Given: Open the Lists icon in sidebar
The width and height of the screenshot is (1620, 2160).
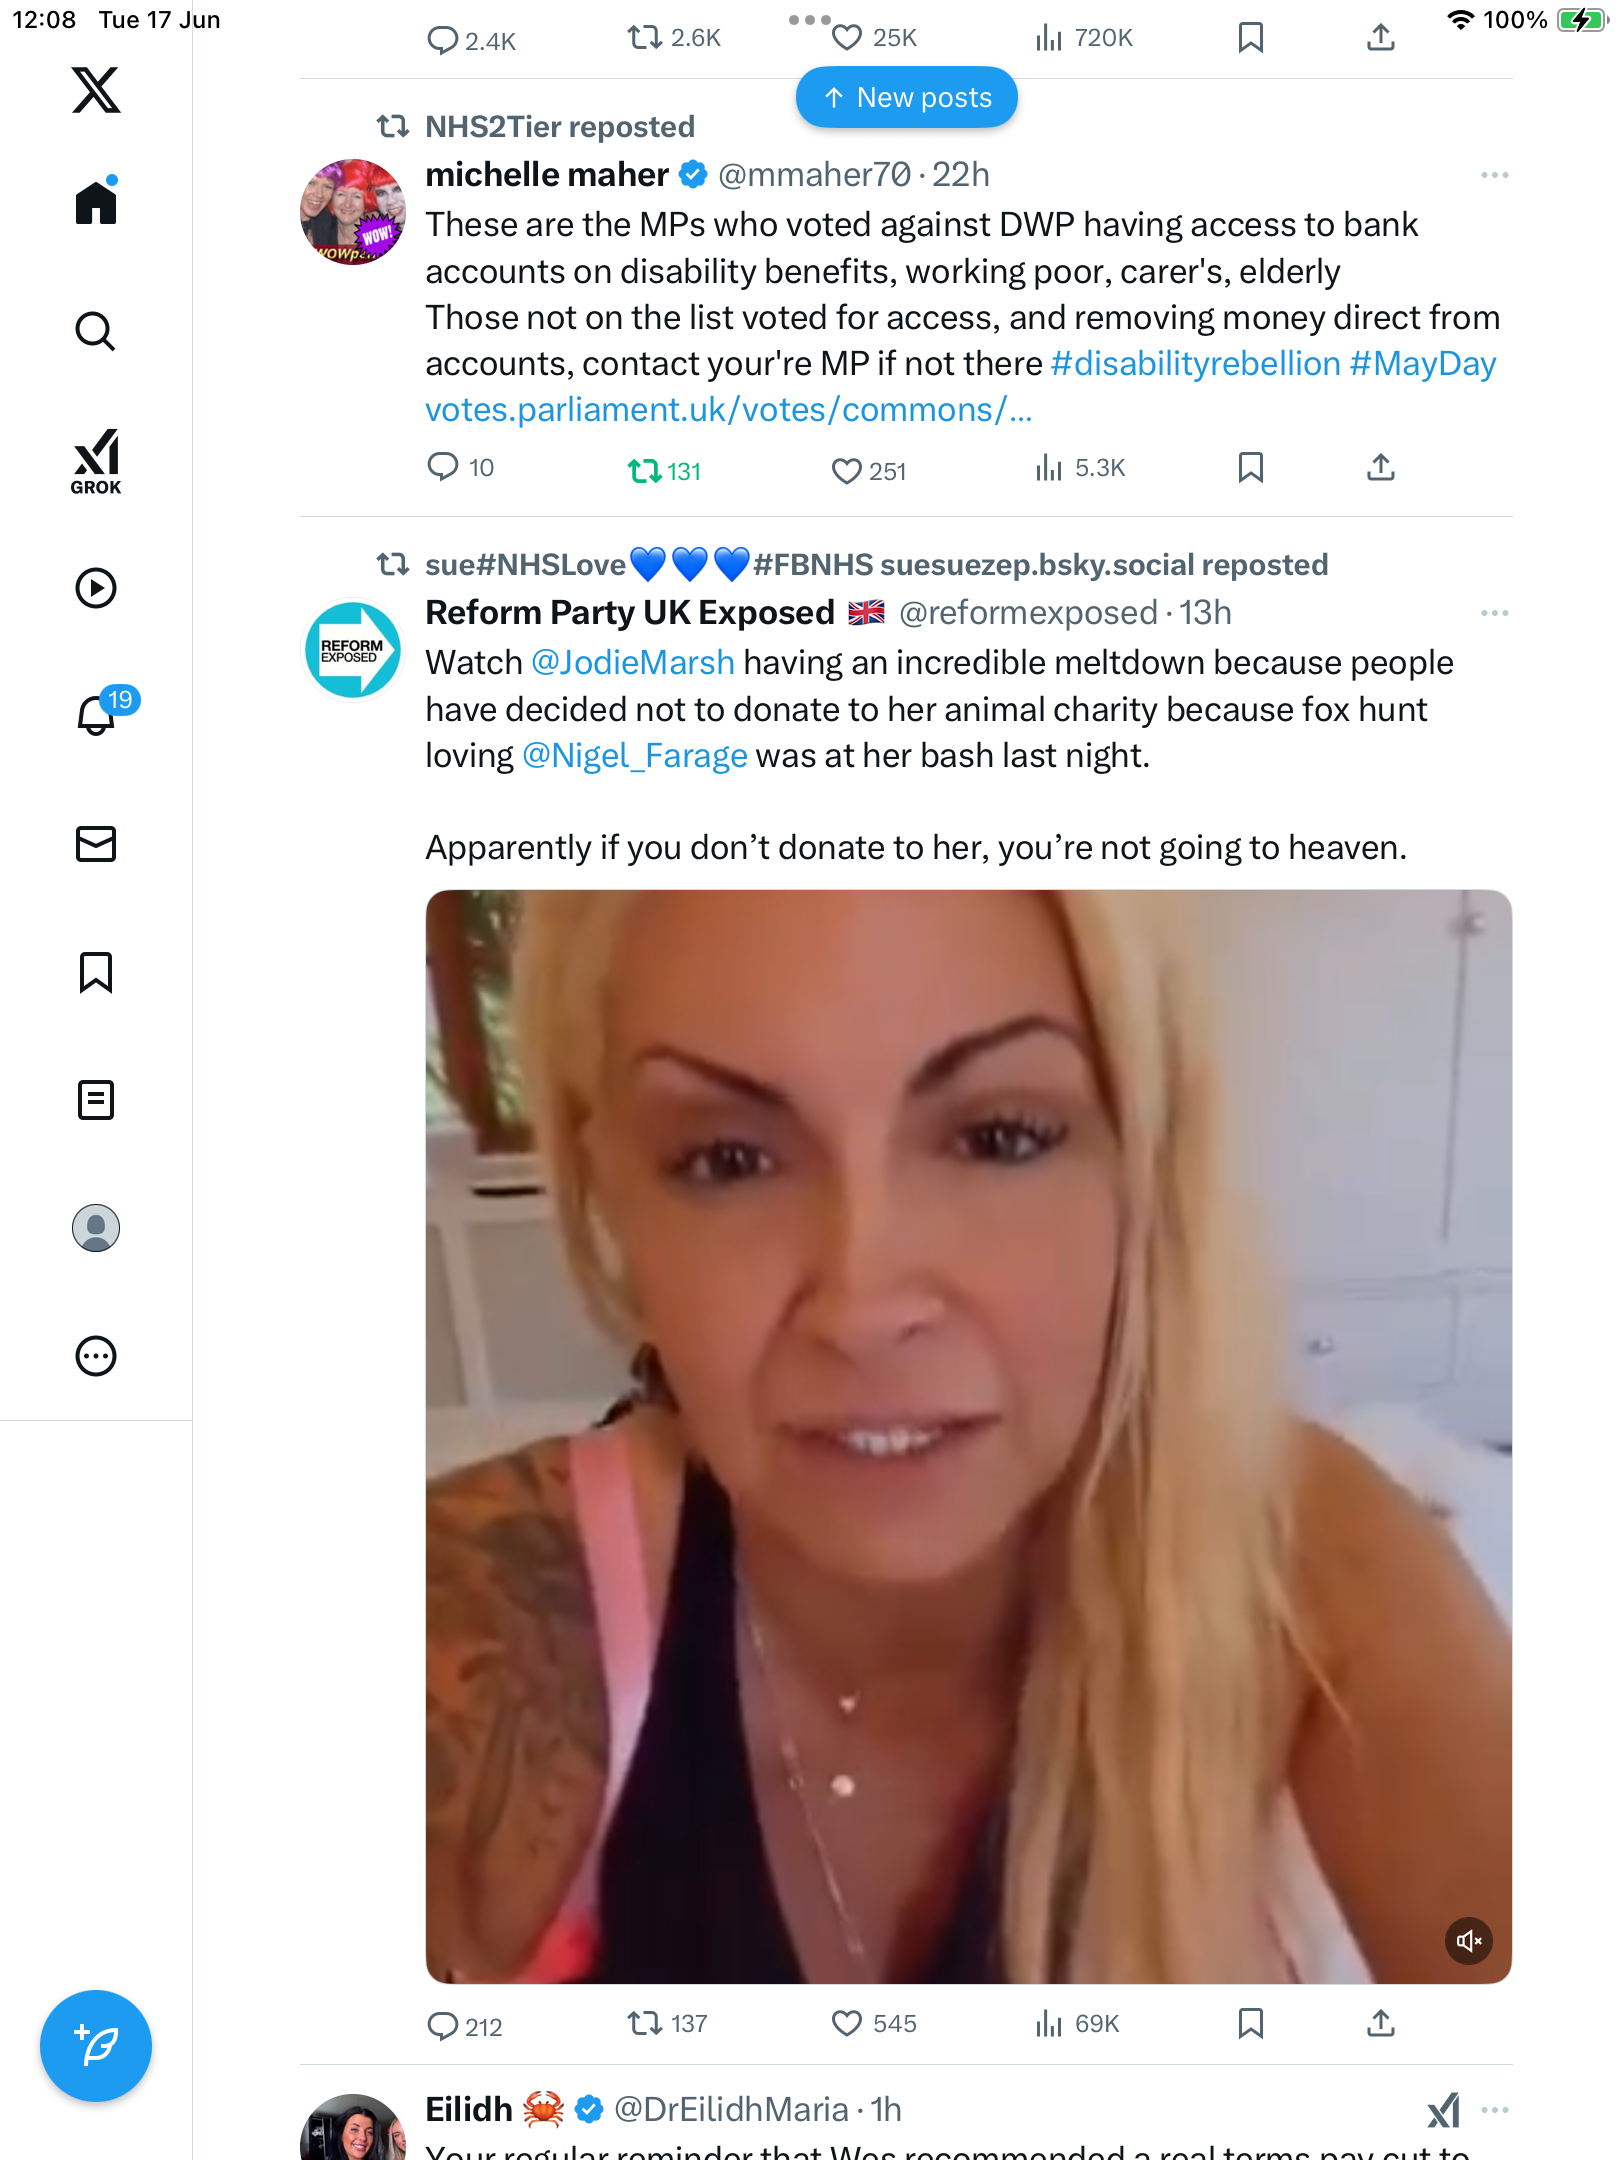Looking at the screenshot, I should coord(96,1100).
